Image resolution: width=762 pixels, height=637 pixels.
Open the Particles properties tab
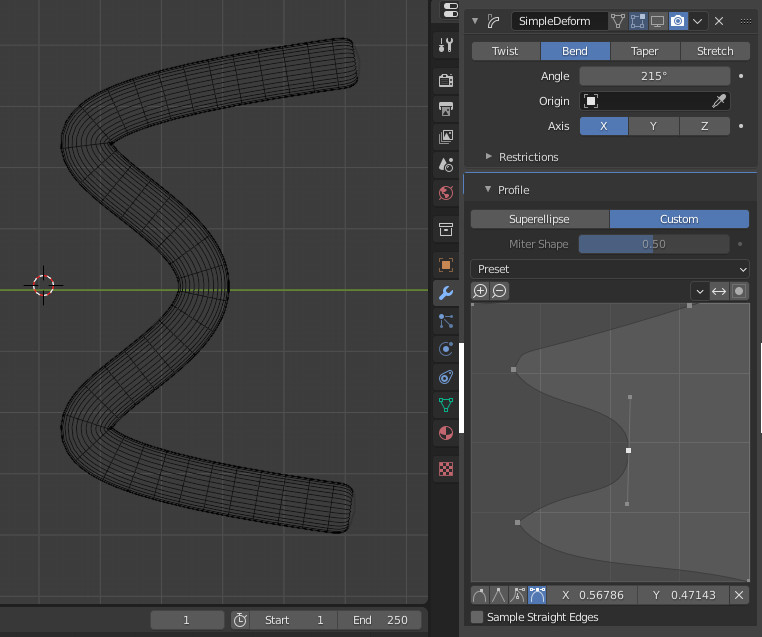point(446,321)
